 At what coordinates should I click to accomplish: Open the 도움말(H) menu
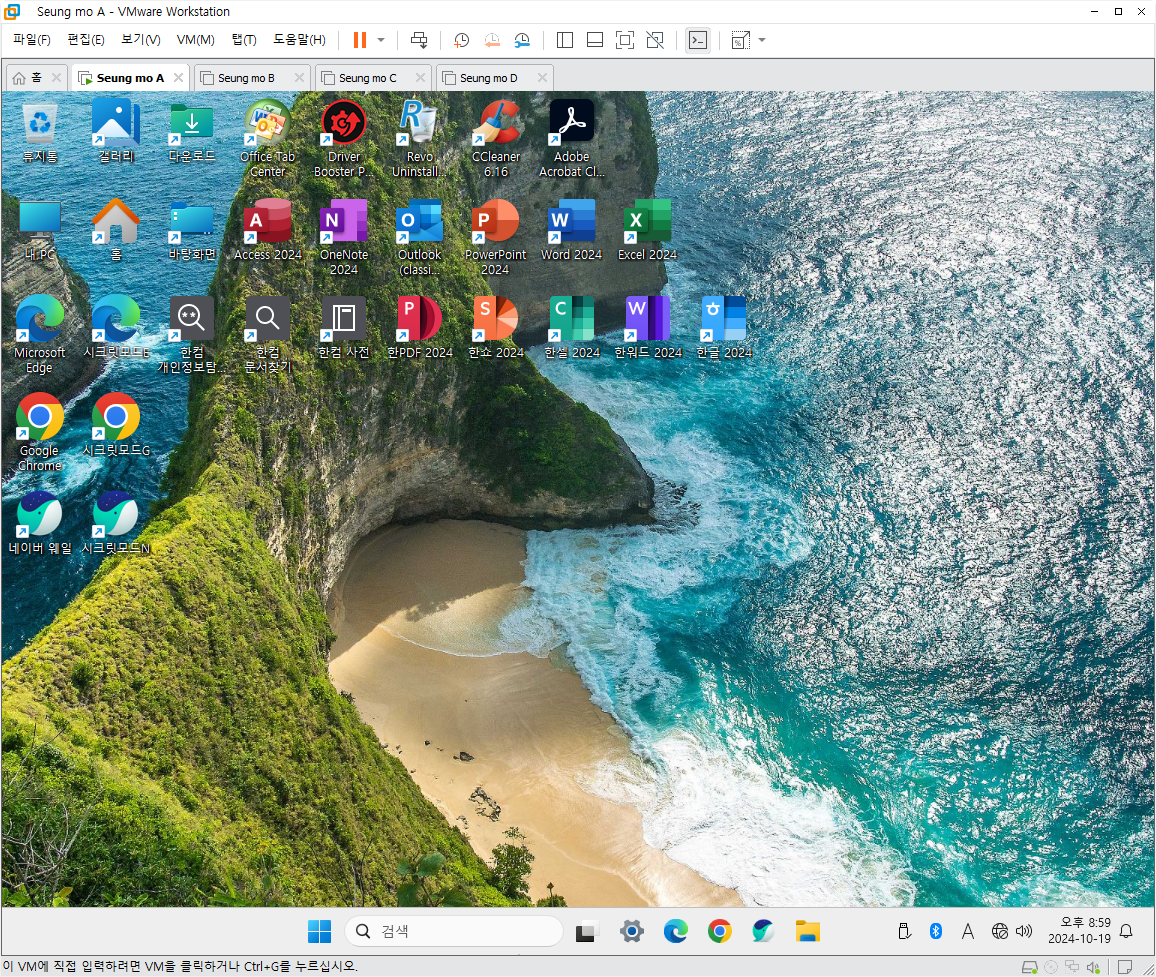tap(299, 40)
